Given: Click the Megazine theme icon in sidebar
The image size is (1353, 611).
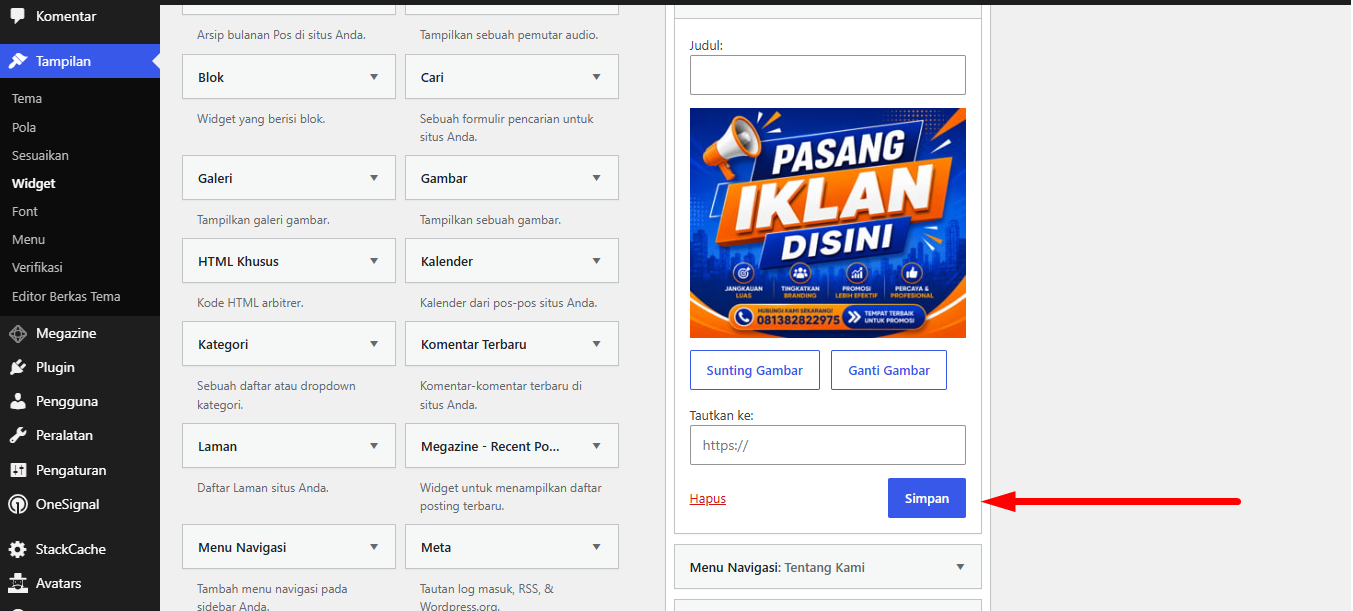Looking at the screenshot, I should coord(18,333).
